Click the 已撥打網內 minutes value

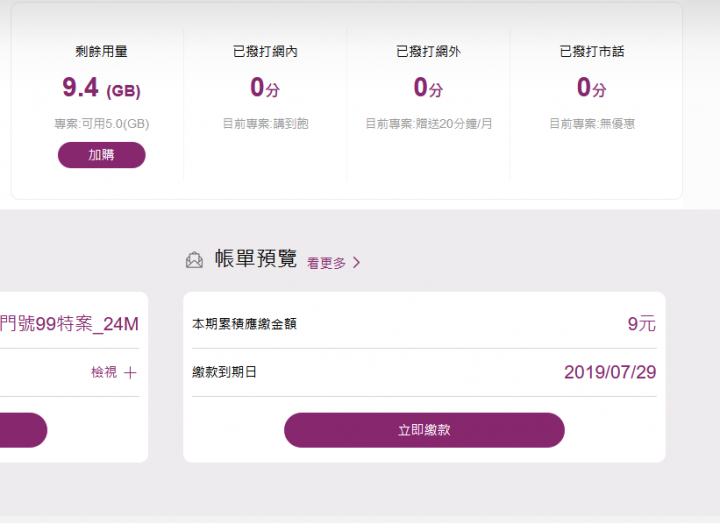click(265, 87)
